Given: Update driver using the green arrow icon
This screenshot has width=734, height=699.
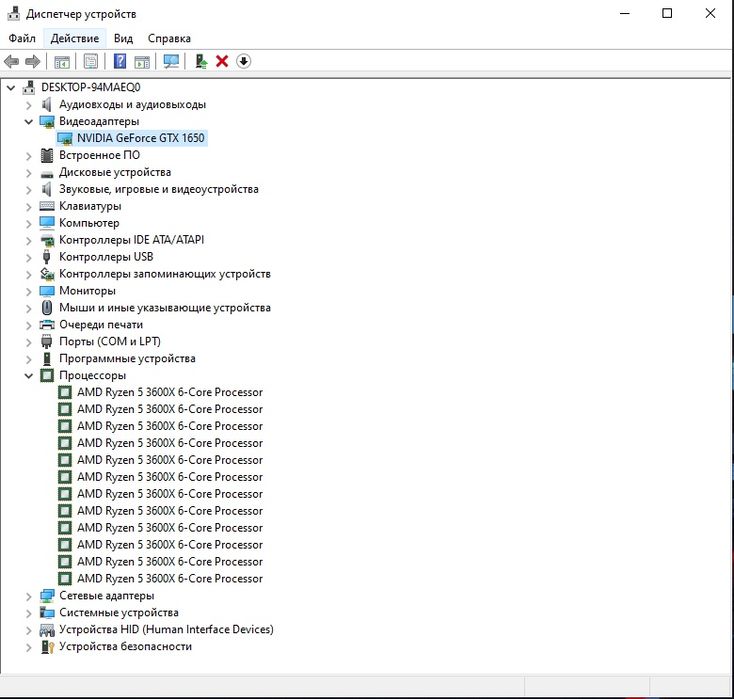Looking at the screenshot, I should pyautogui.click(x=201, y=61).
